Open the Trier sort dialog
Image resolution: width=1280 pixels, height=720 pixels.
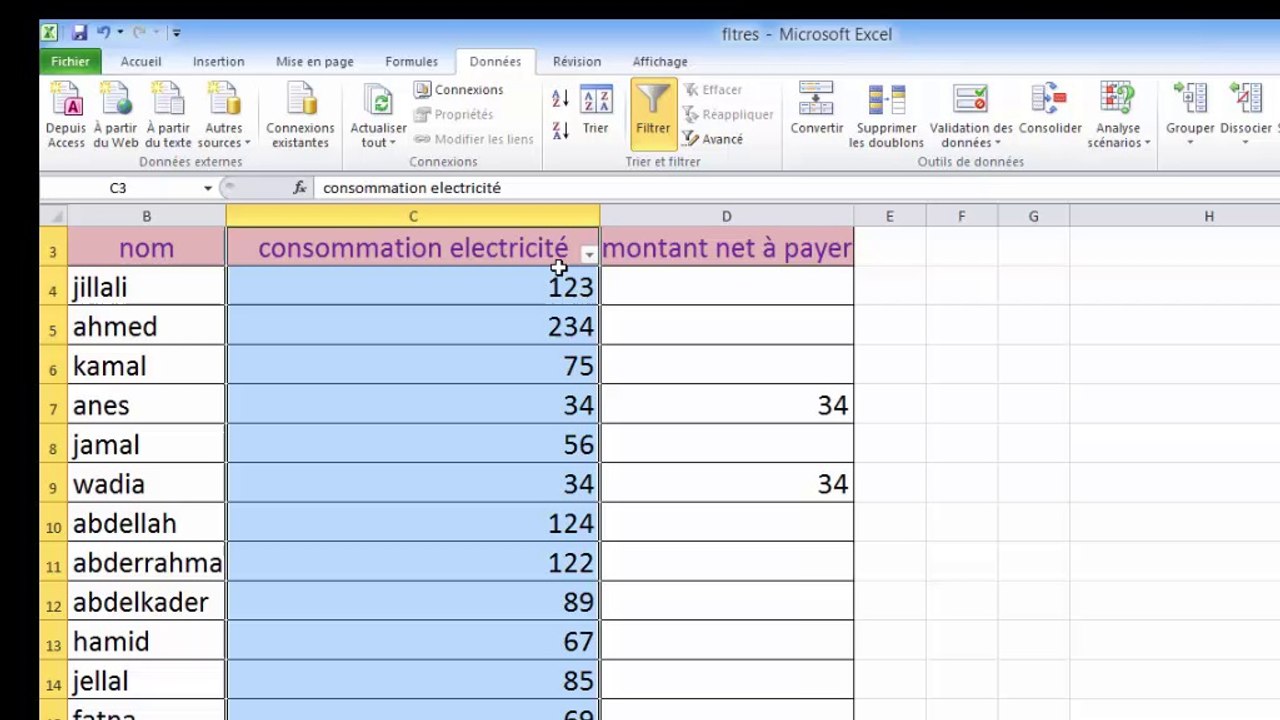click(x=596, y=110)
